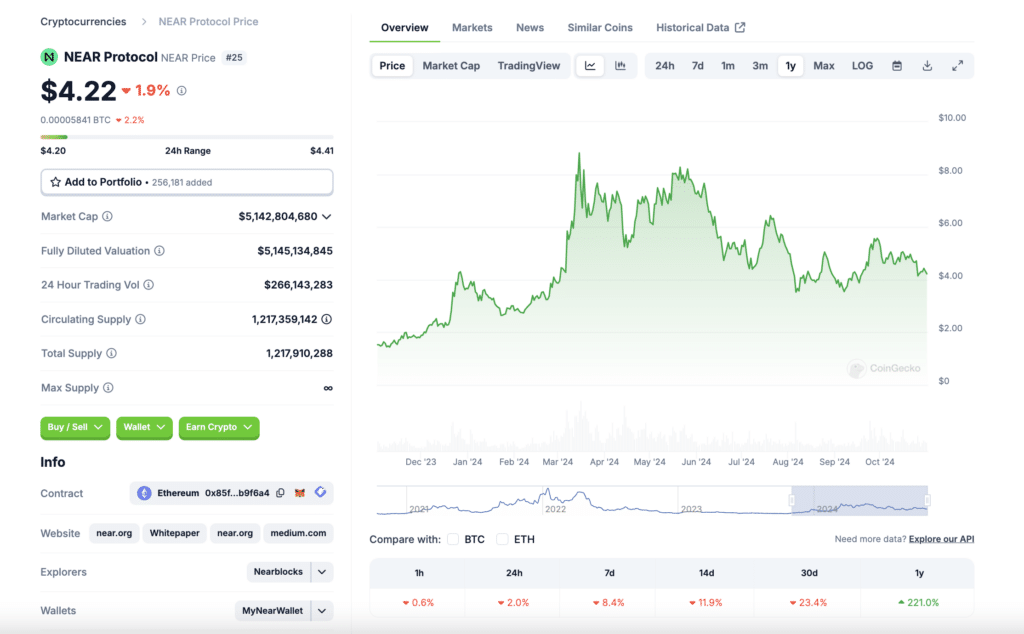Open the Whitepaper link

coord(174,533)
